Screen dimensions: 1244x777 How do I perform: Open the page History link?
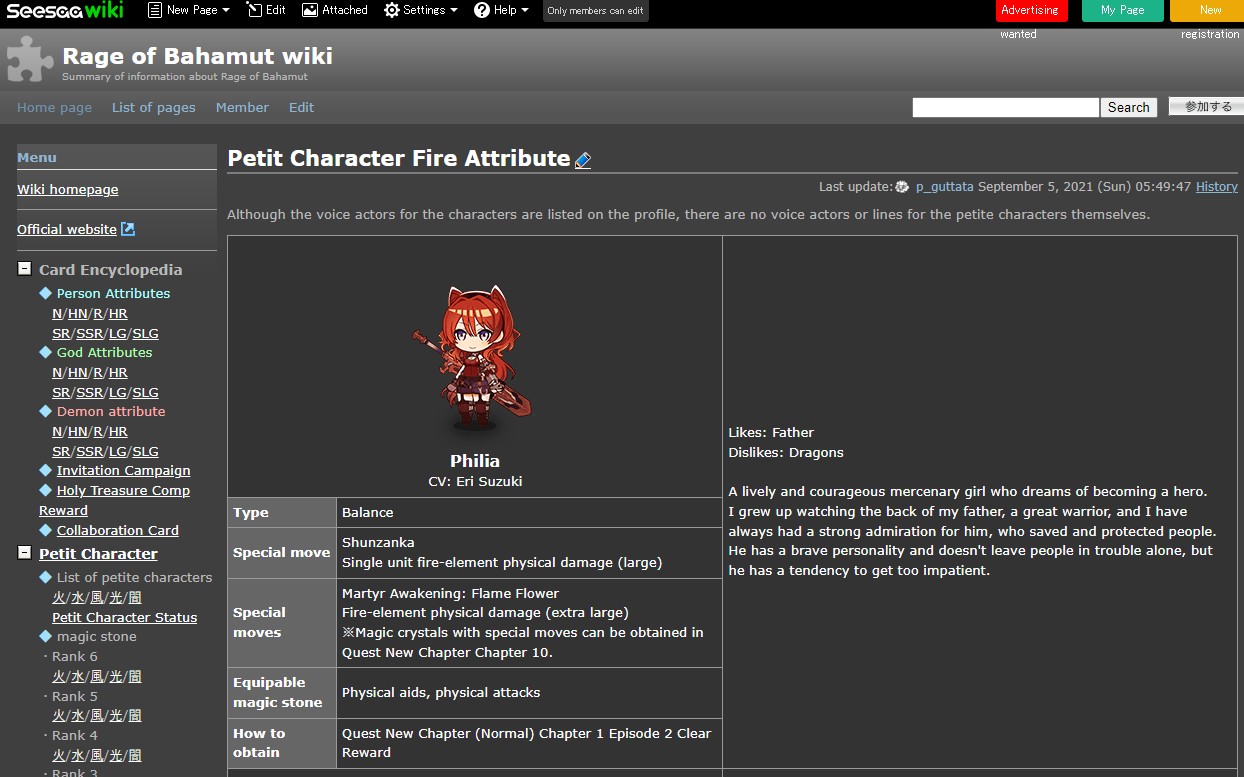click(1216, 187)
